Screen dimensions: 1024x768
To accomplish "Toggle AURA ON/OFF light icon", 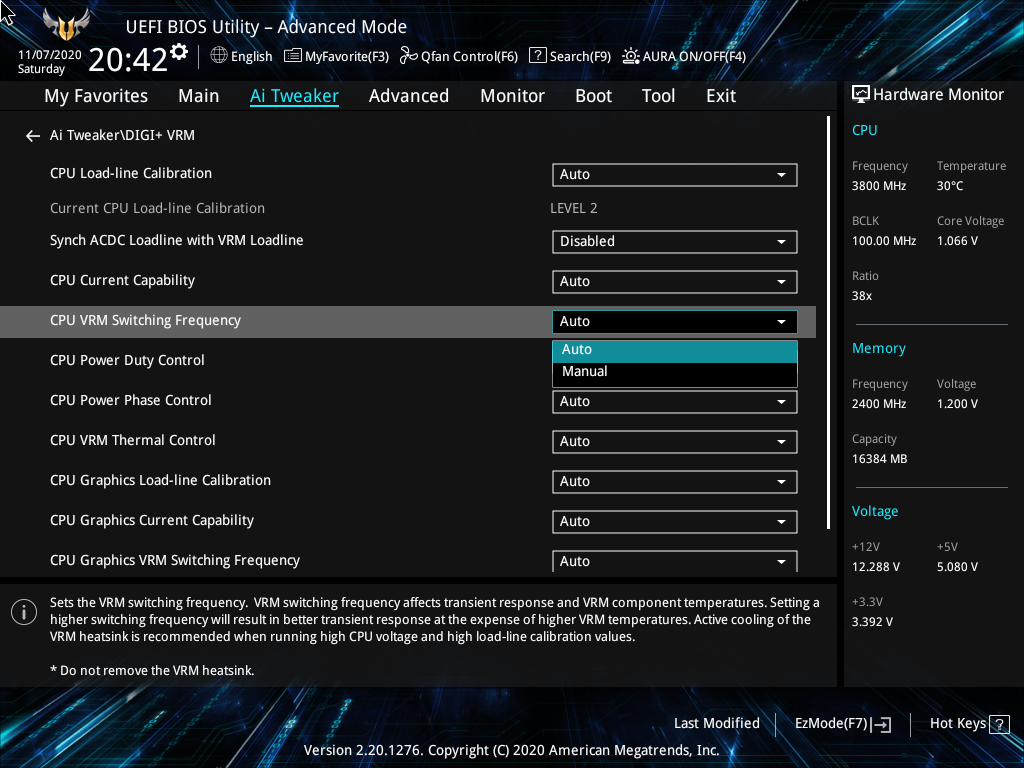I will [x=630, y=56].
